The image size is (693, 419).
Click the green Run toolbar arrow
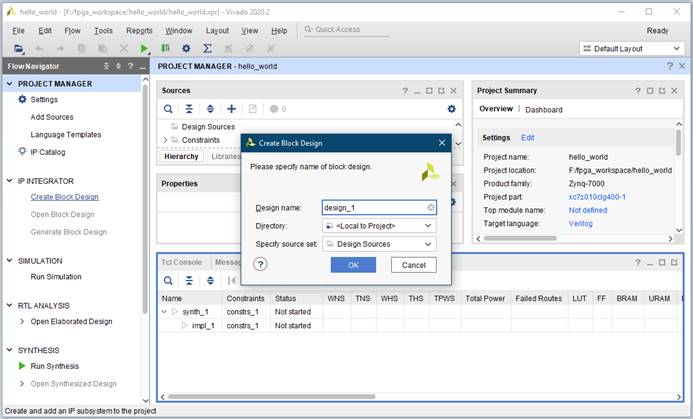[x=144, y=48]
